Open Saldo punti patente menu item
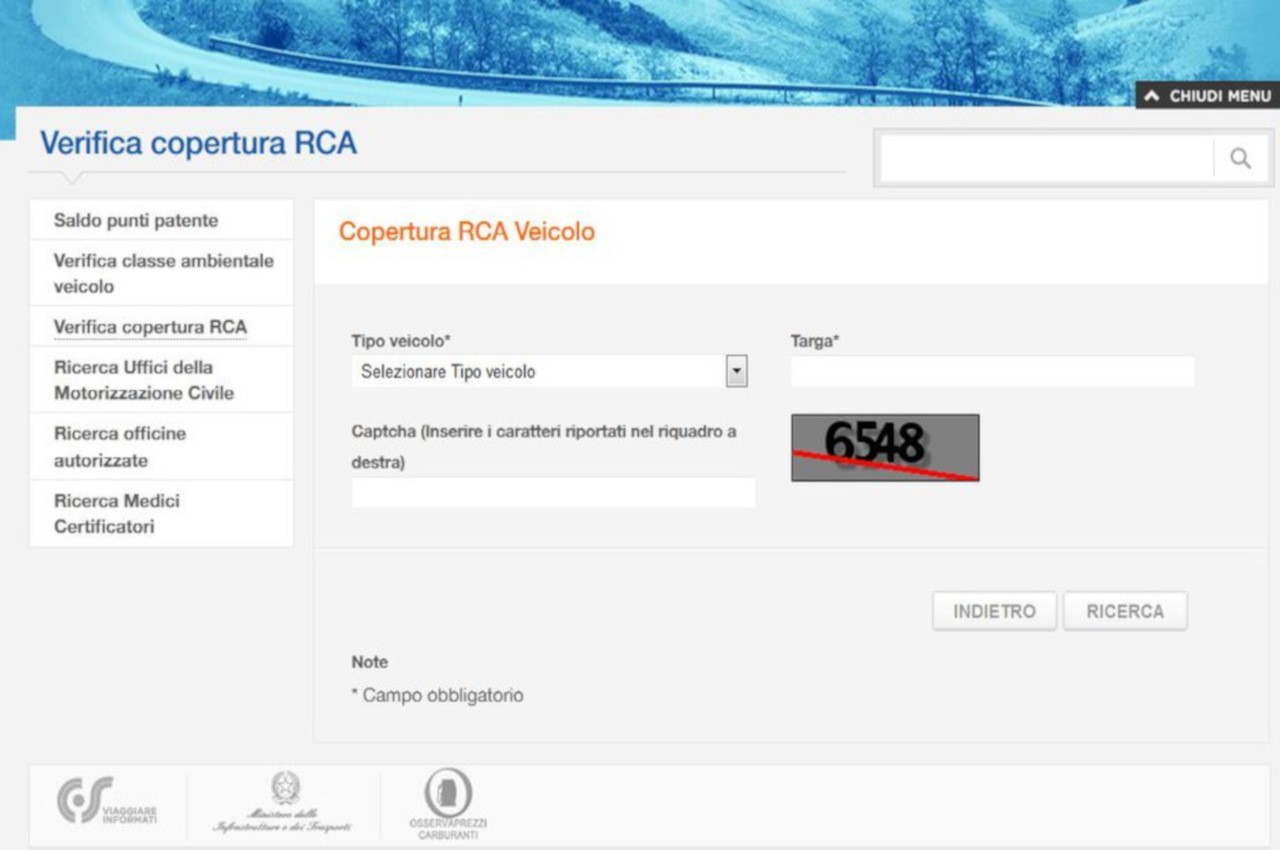Viewport: 1280px width, 850px height. point(136,220)
